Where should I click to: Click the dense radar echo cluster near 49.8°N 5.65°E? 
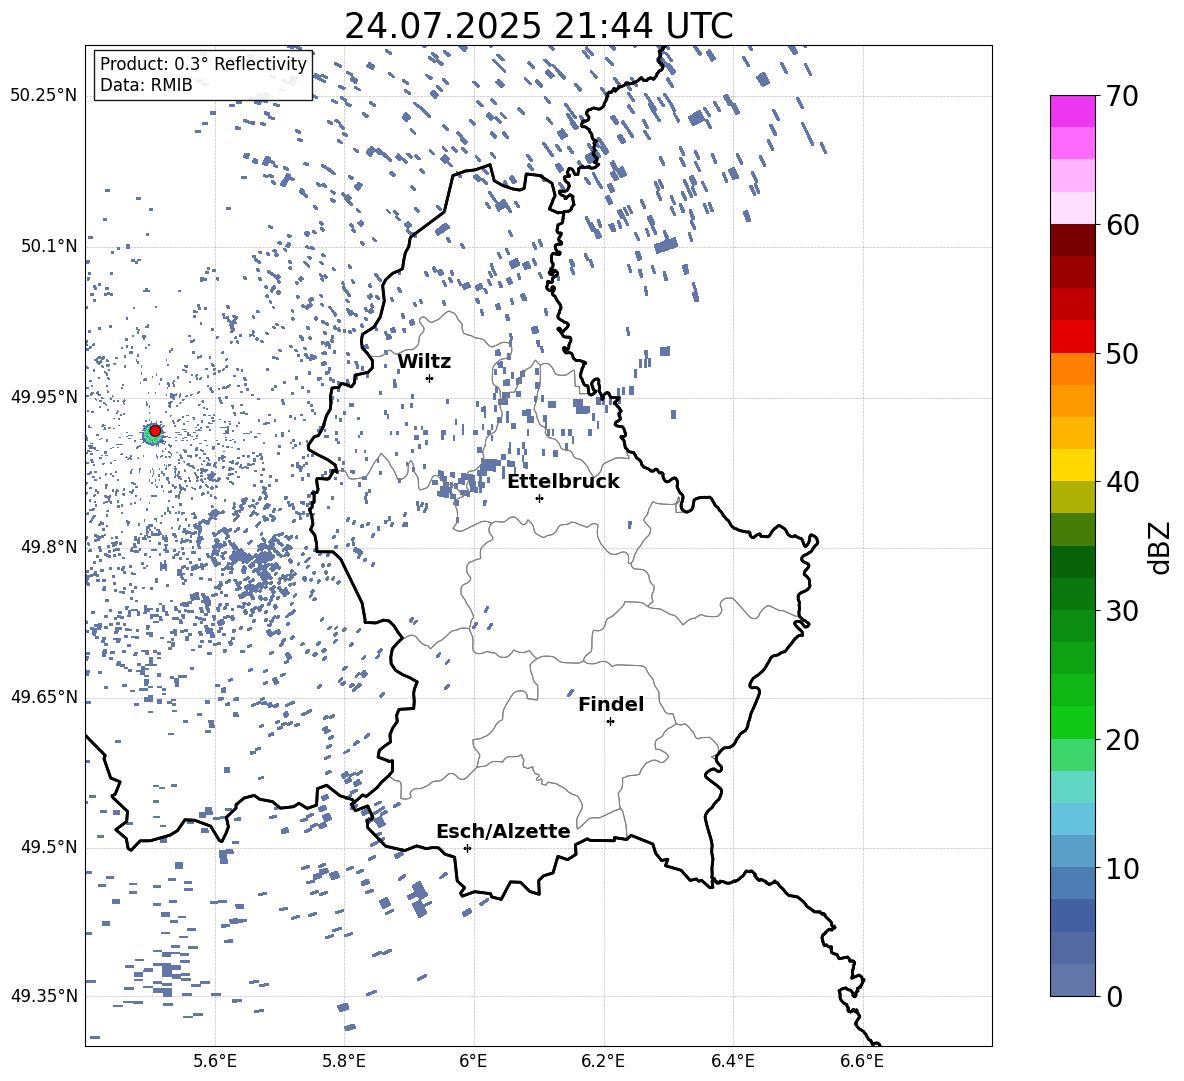253,562
